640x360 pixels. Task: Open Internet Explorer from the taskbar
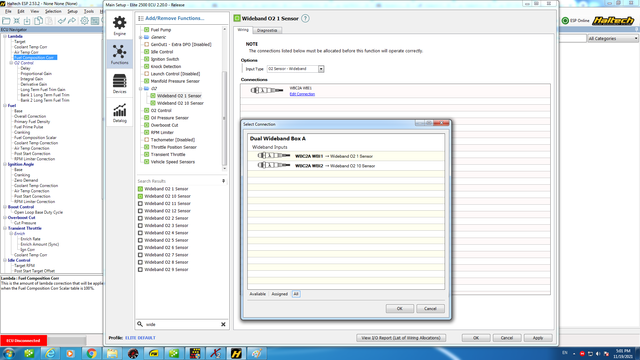[50, 353]
